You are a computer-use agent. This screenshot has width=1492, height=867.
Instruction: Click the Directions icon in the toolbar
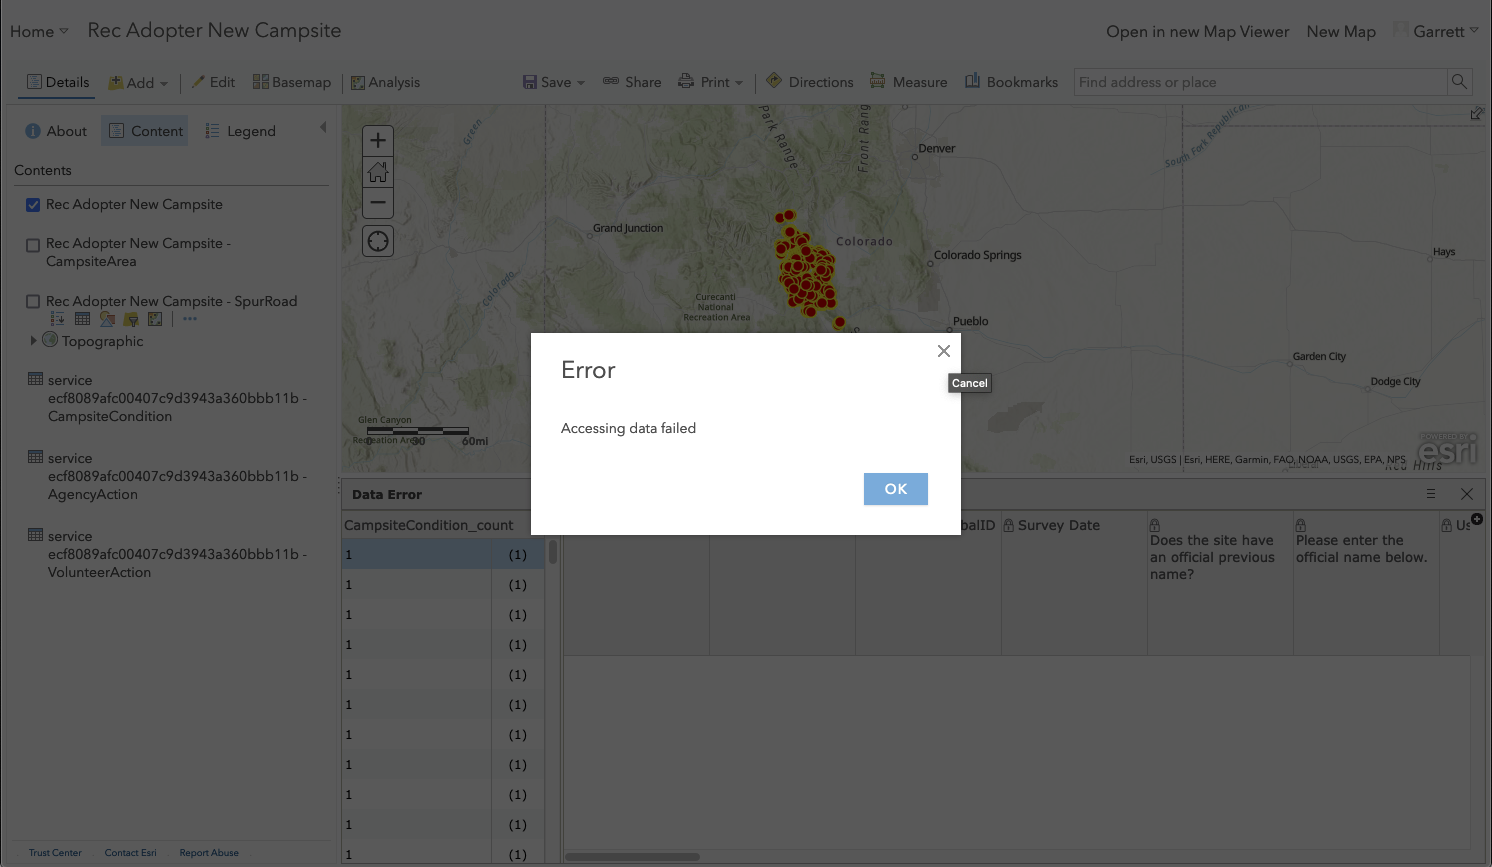809,81
